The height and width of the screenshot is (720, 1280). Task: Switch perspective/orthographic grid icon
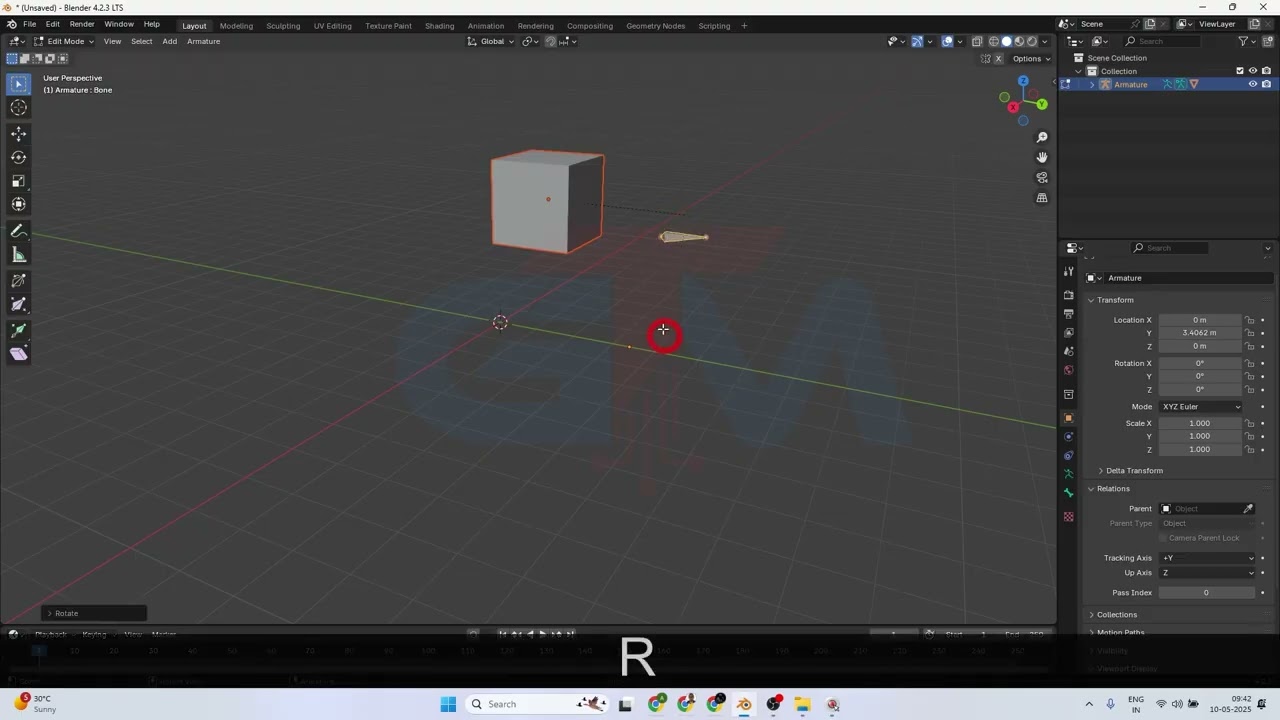coord(1042,198)
